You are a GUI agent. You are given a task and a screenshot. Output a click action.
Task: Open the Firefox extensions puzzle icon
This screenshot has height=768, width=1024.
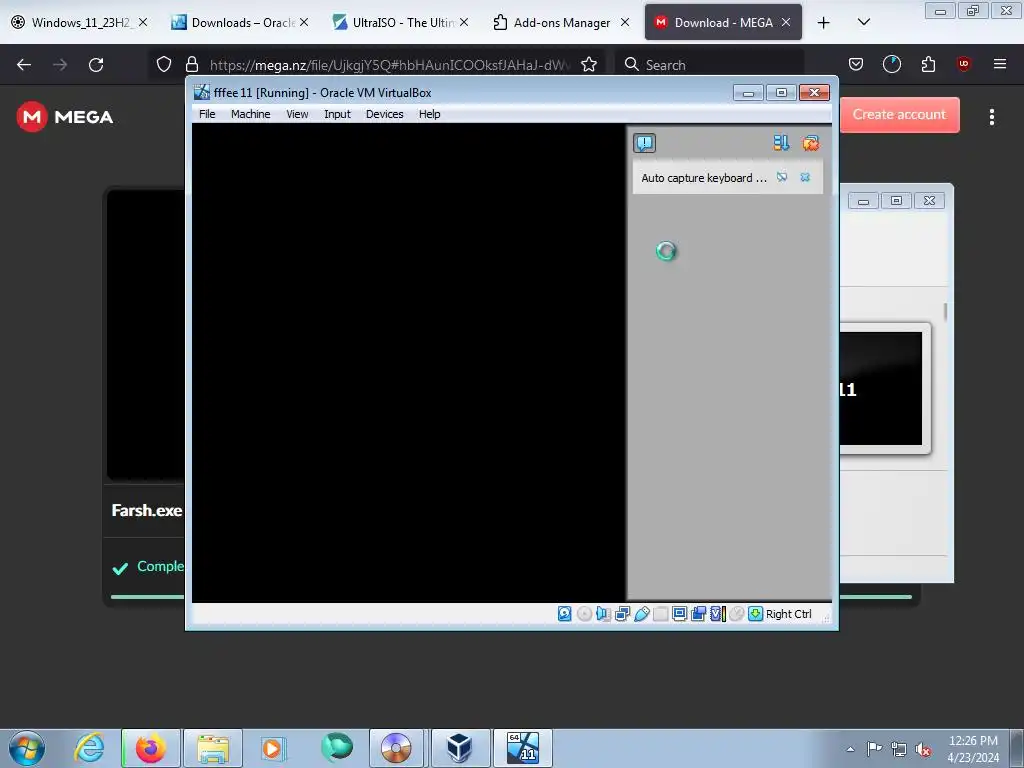[928, 64]
